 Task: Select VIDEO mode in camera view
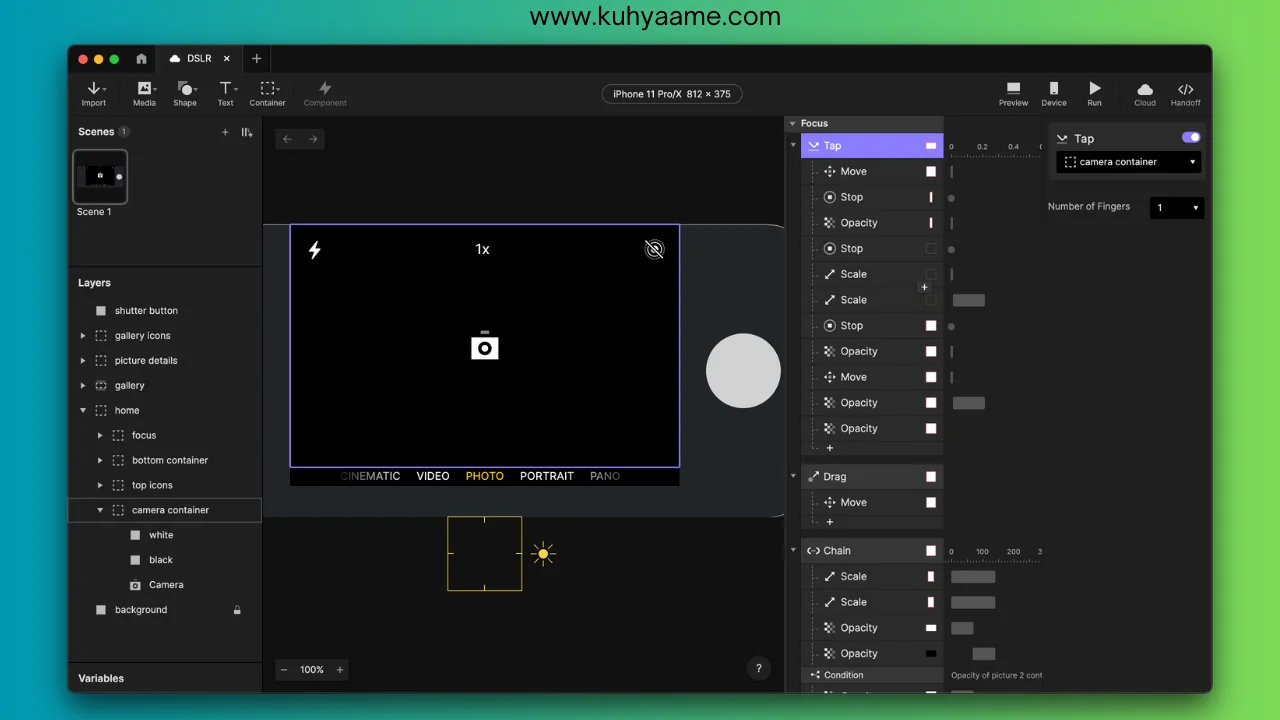433,476
